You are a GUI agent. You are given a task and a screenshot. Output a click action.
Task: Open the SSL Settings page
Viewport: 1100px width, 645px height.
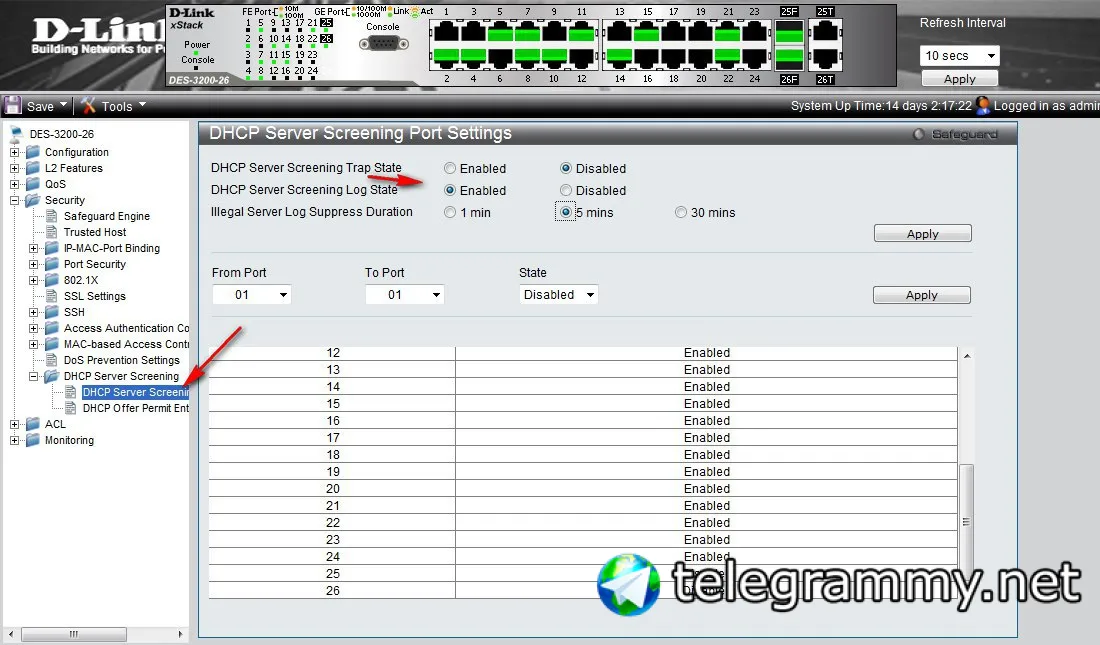[95, 296]
